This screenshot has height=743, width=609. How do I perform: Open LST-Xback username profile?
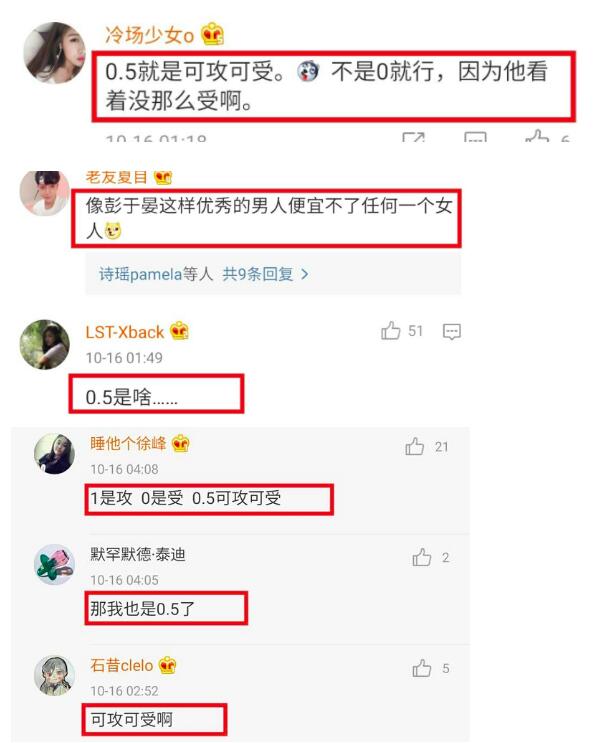click(125, 332)
